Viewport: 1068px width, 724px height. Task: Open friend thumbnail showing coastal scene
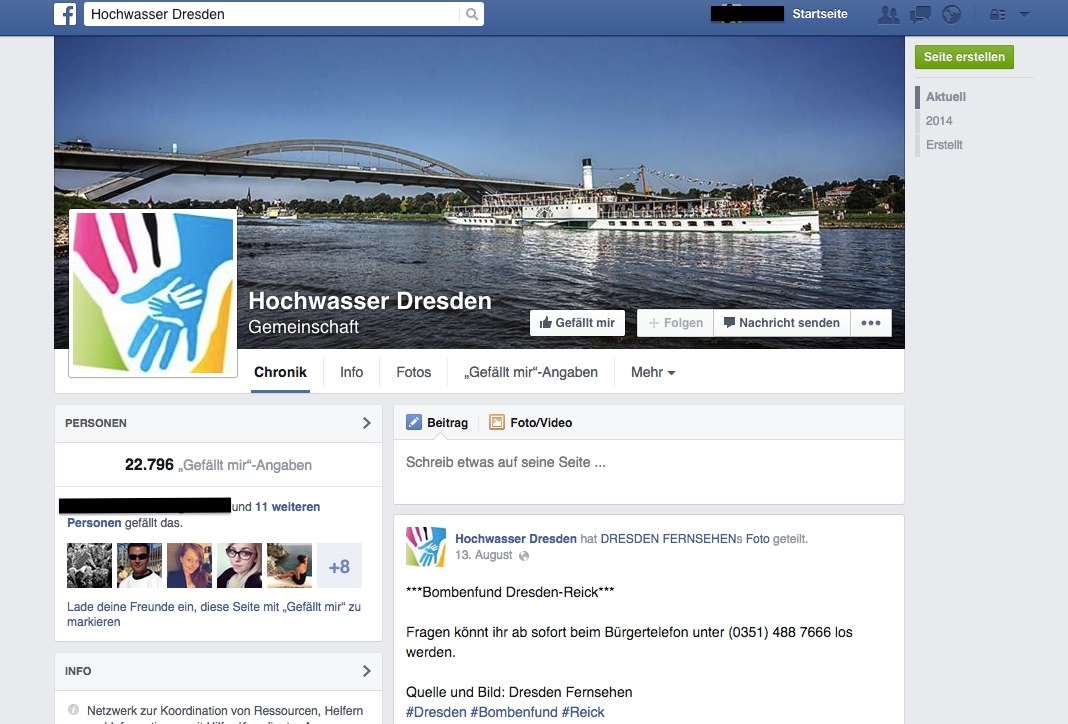click(x=289, y=565)
